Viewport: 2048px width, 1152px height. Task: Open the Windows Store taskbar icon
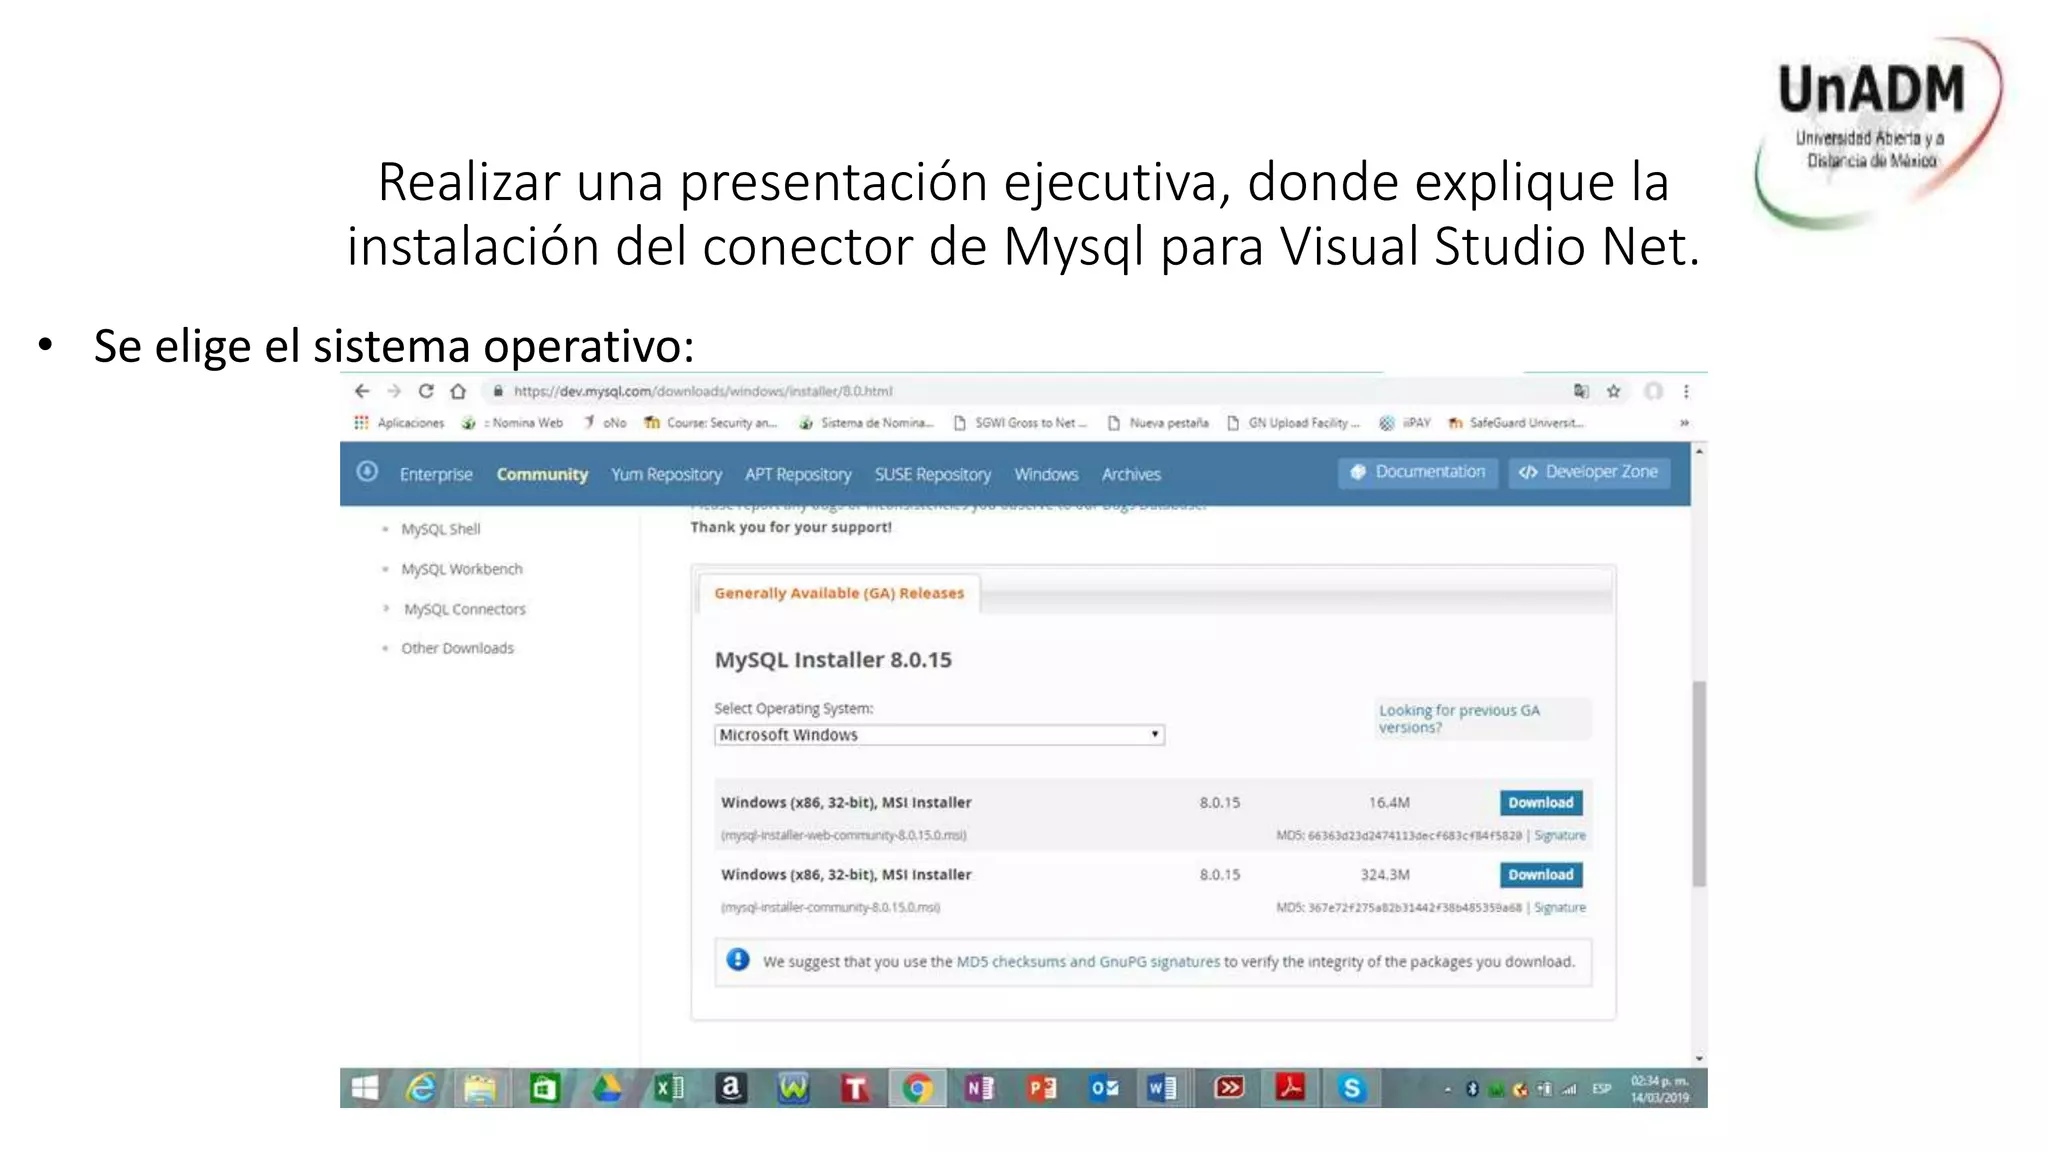543,1088
